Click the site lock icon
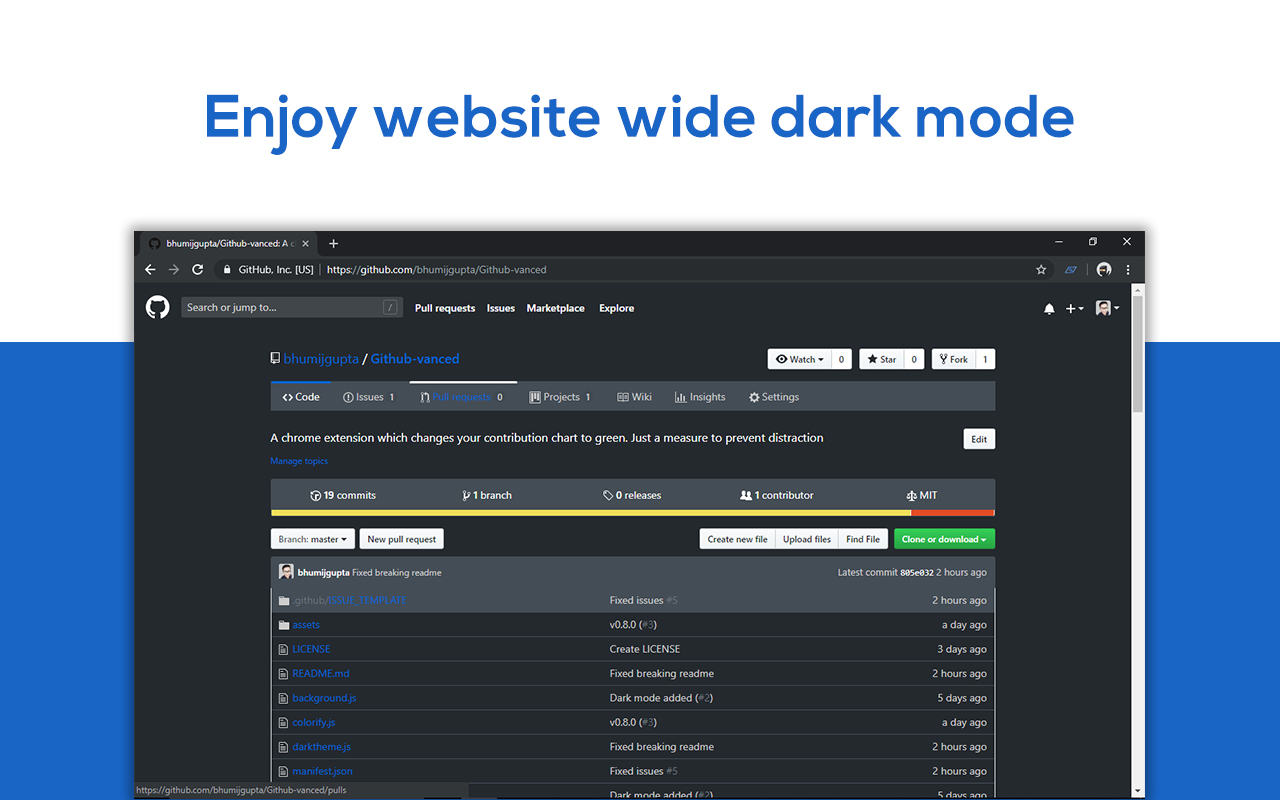Viewport: 1280px width, 800px height. tap(228, 269)
